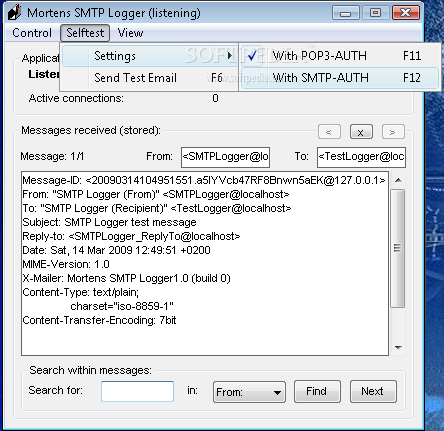Viewport: 444px width, 431px height.
Task: Open the search 'in:' From dropdown
Action: coord(249,392)
